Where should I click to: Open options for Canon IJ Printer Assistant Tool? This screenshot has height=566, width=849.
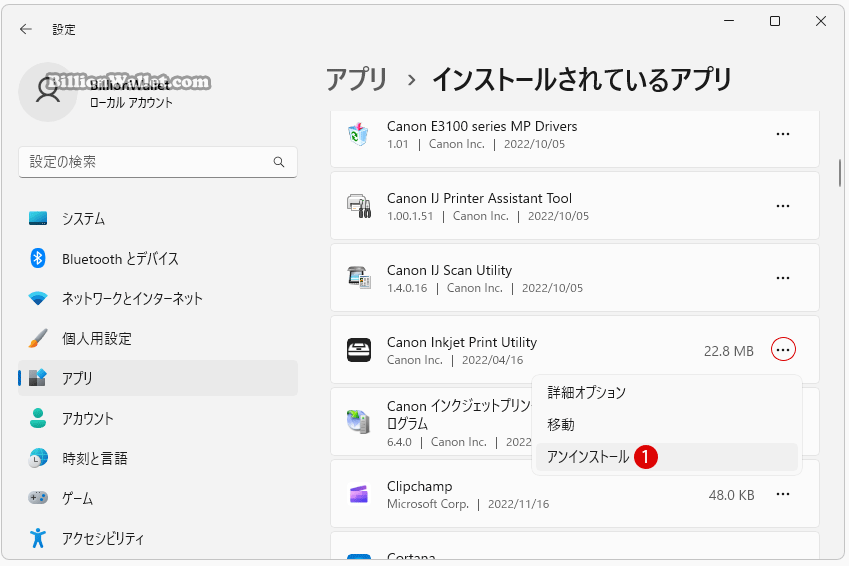click(x=783, y=206)
